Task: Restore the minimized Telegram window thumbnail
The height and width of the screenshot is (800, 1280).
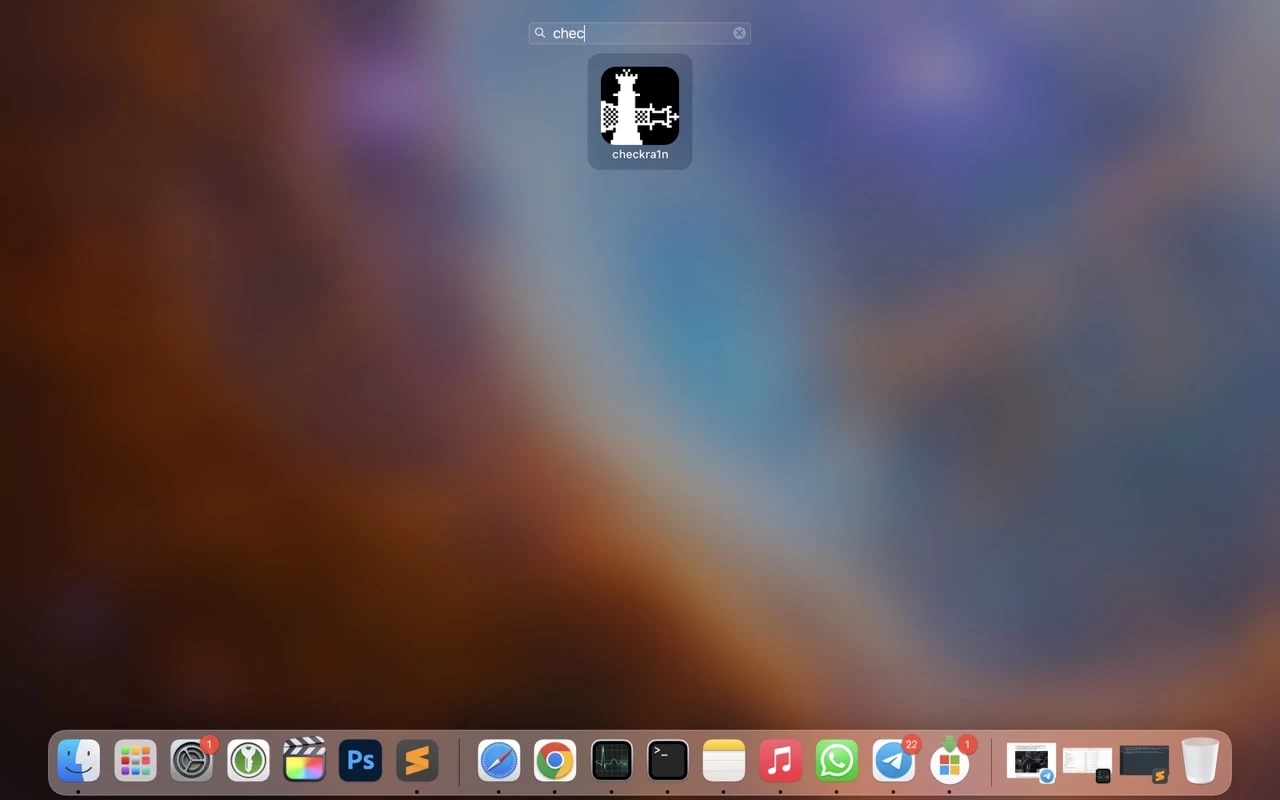Action: coord(1031,762)
